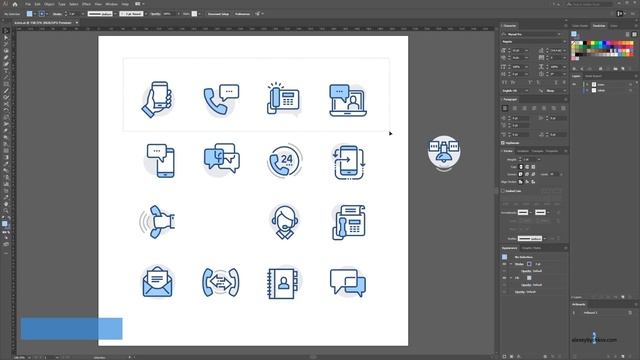Toggle visibility of the Icons layer
This screenshot has height=360, width=640.
574,84
